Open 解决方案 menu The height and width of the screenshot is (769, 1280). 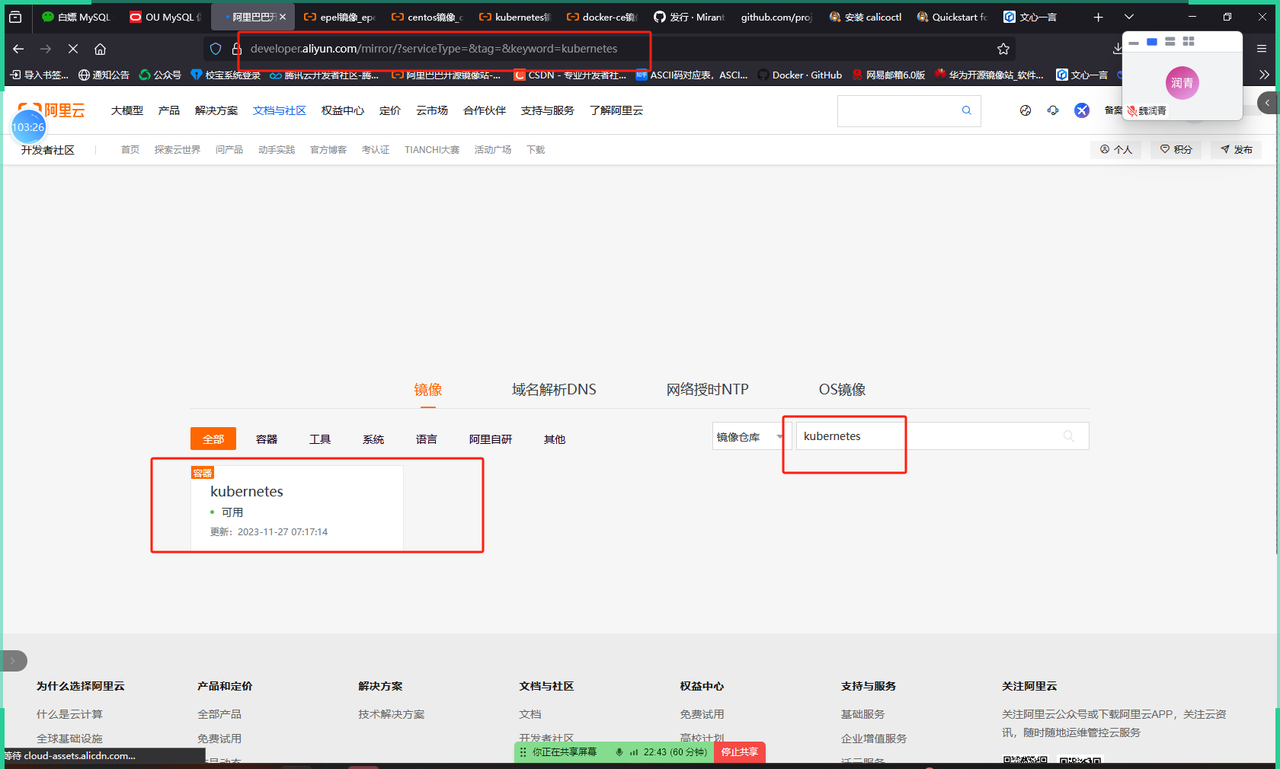216,111
